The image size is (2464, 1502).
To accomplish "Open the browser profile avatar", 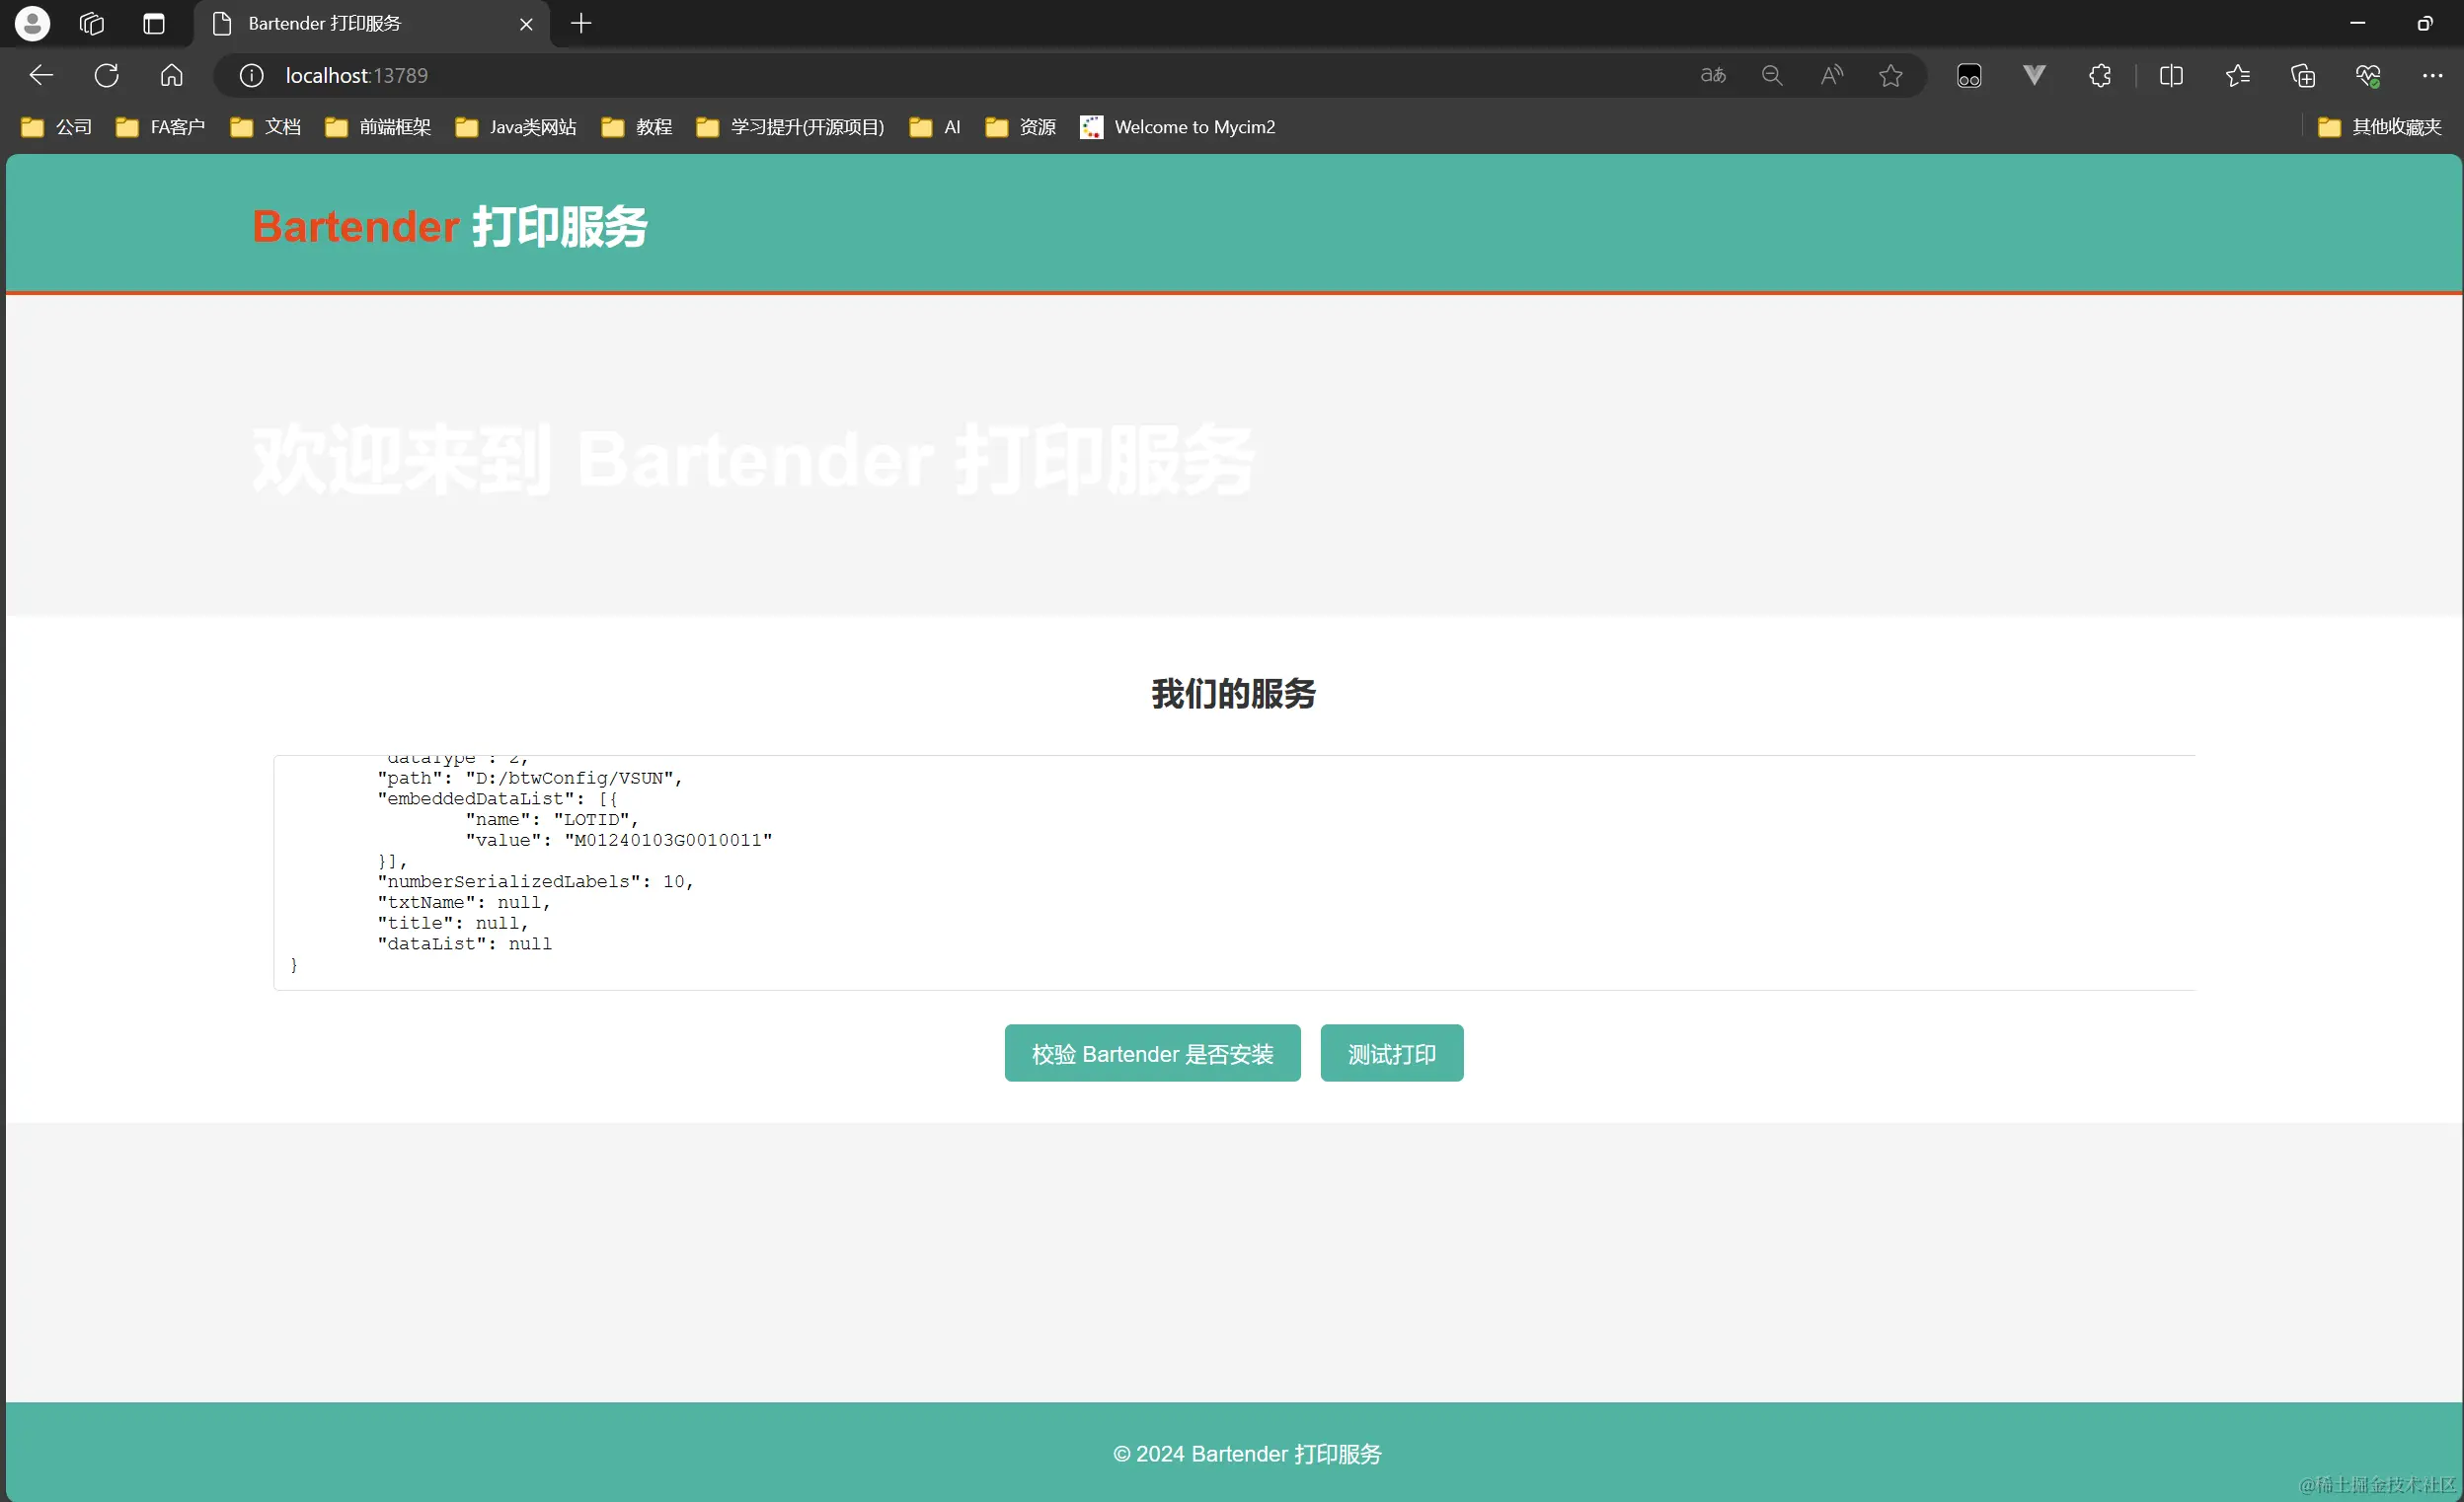I will [32, 23].
